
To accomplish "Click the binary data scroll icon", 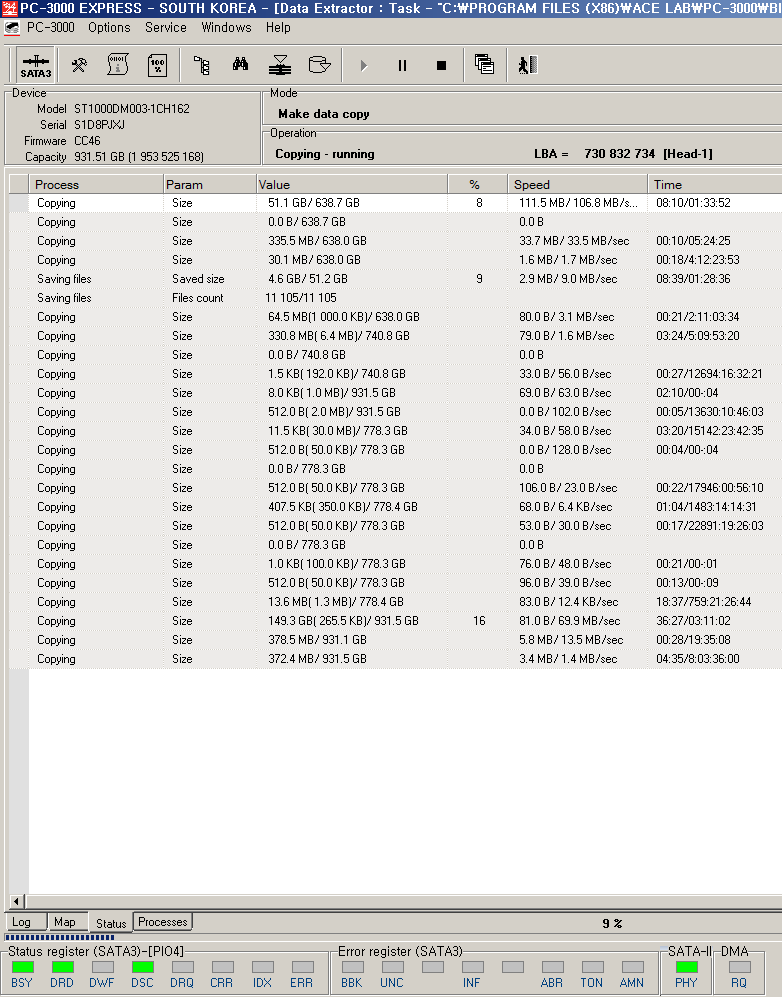I will 118,65.
